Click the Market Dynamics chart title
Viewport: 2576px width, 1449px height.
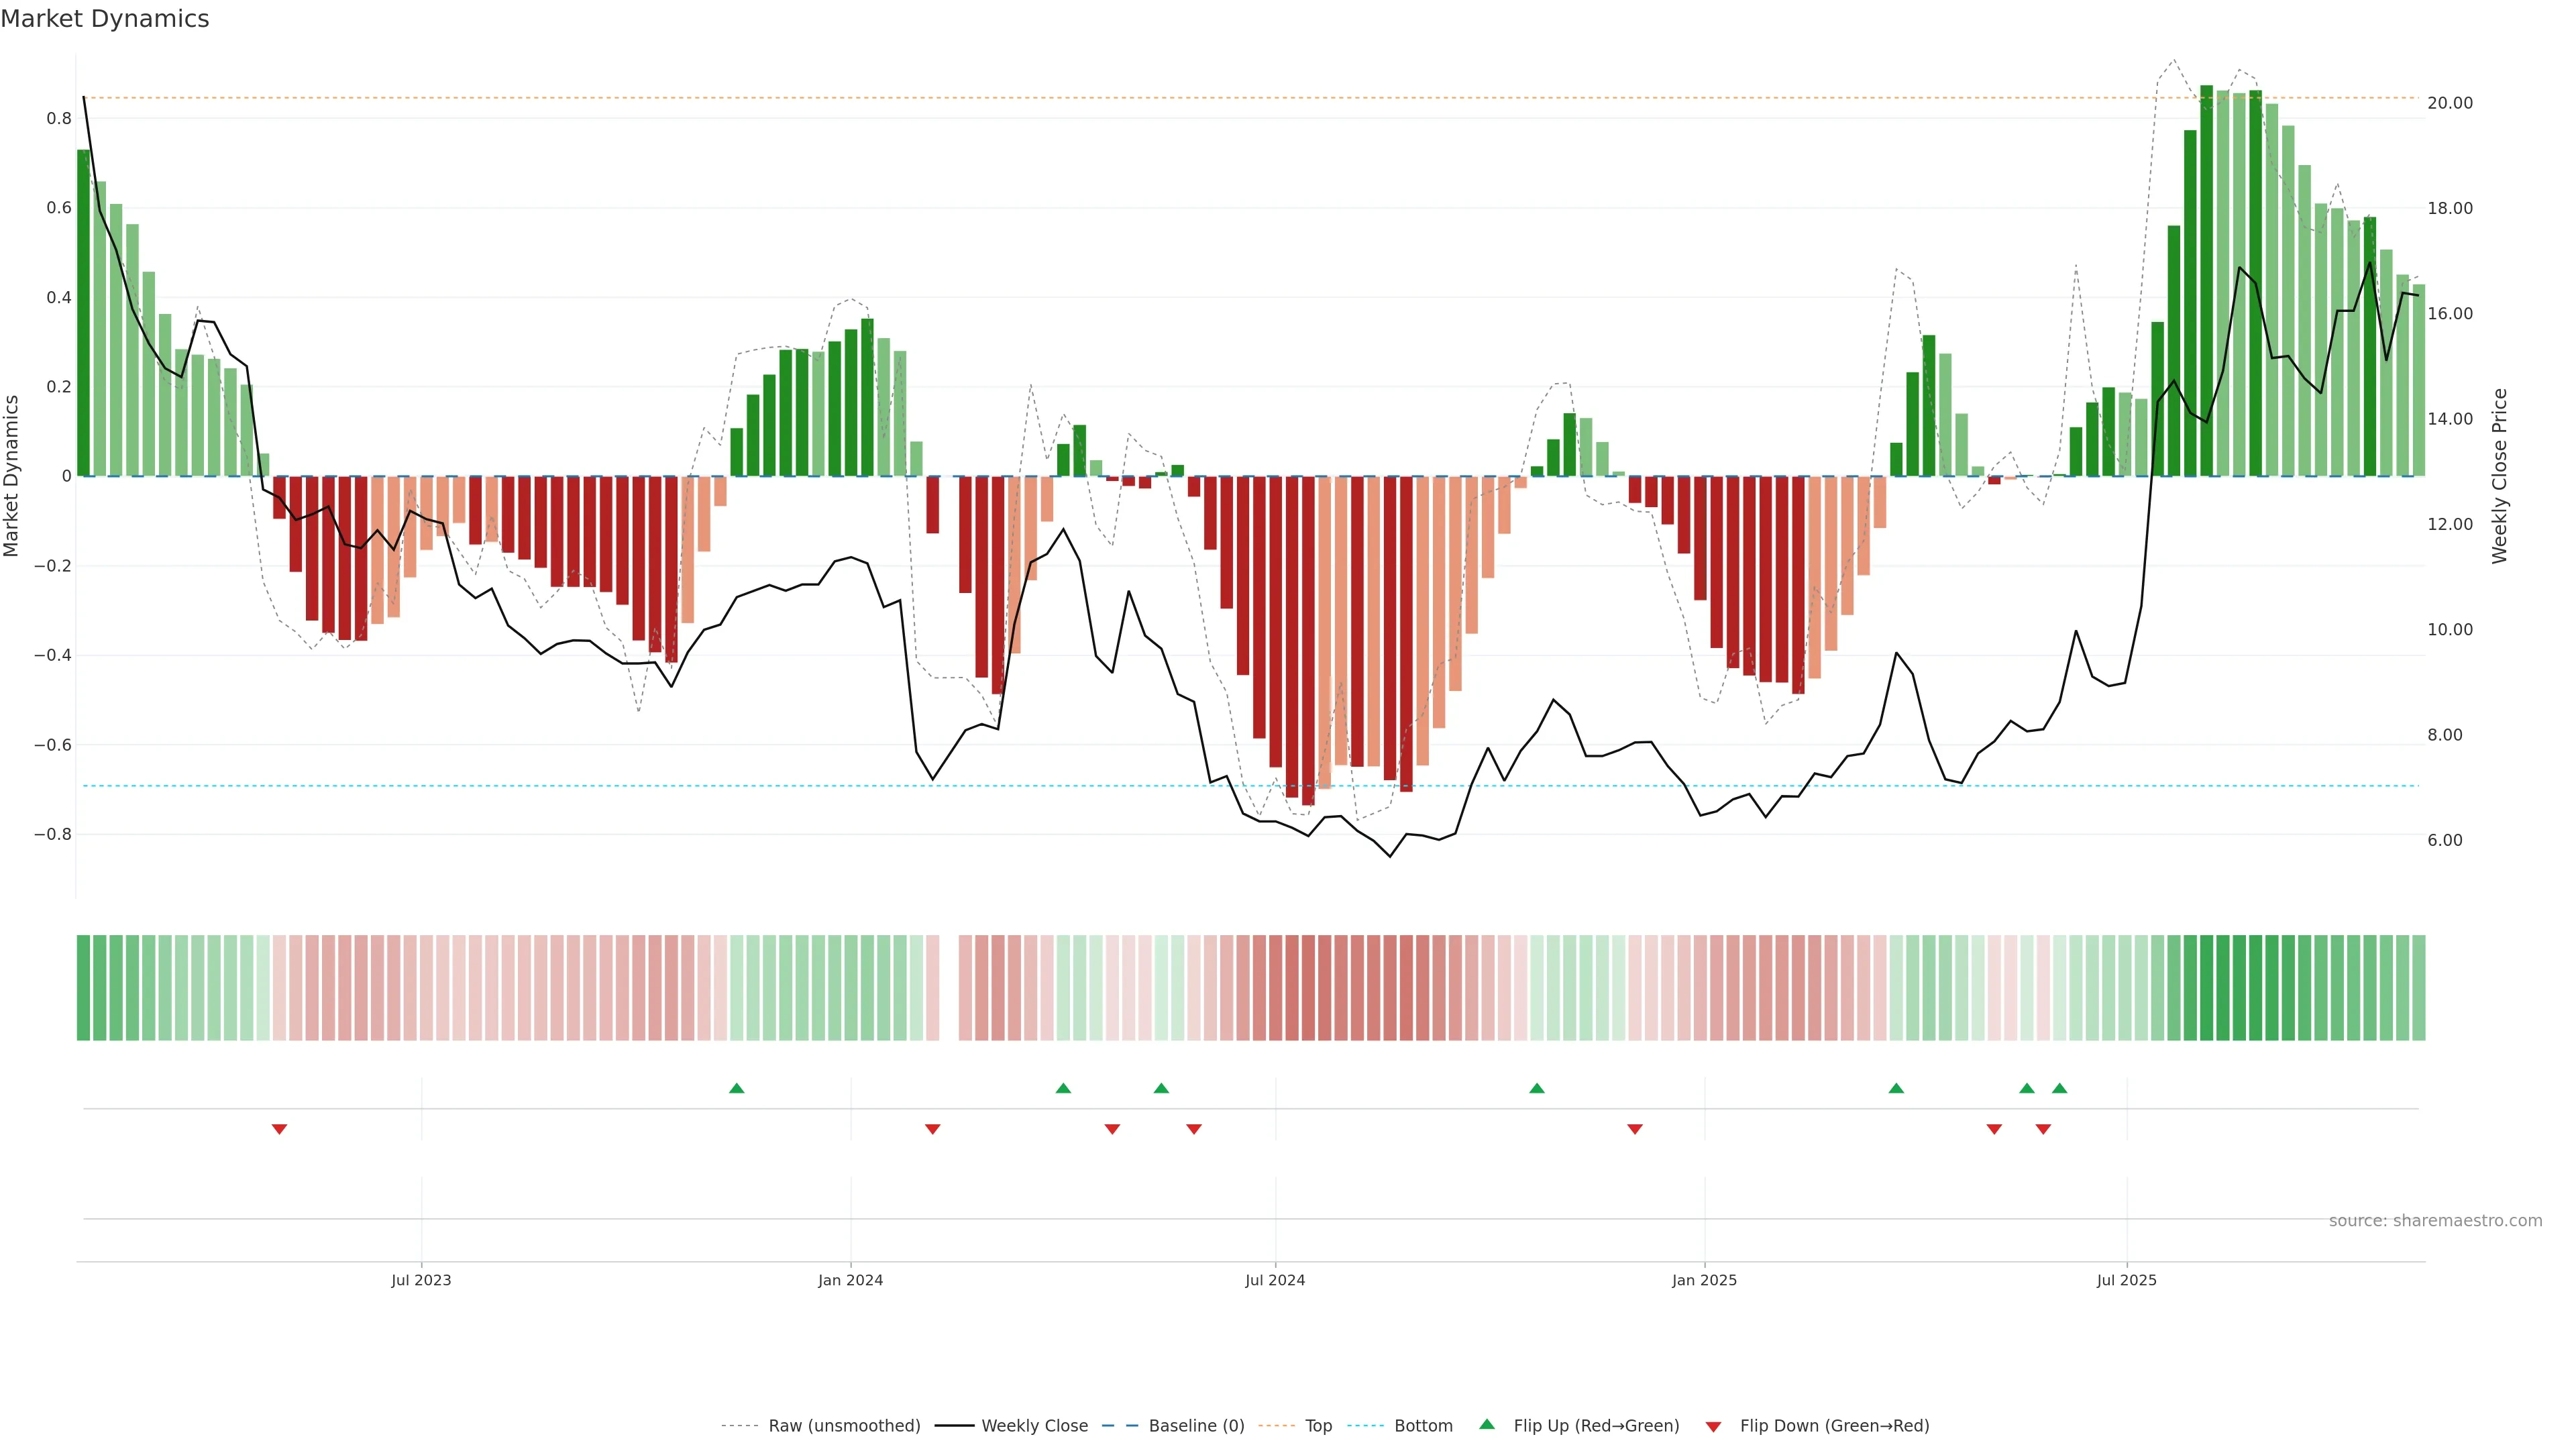click(x=105, y=19)
